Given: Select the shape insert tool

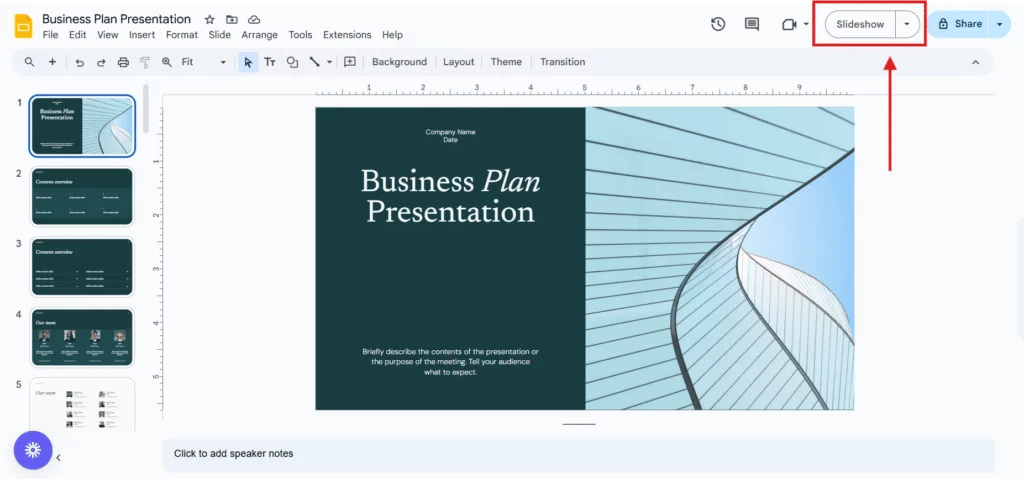Looking at the screenshot, I should point(292,62).
